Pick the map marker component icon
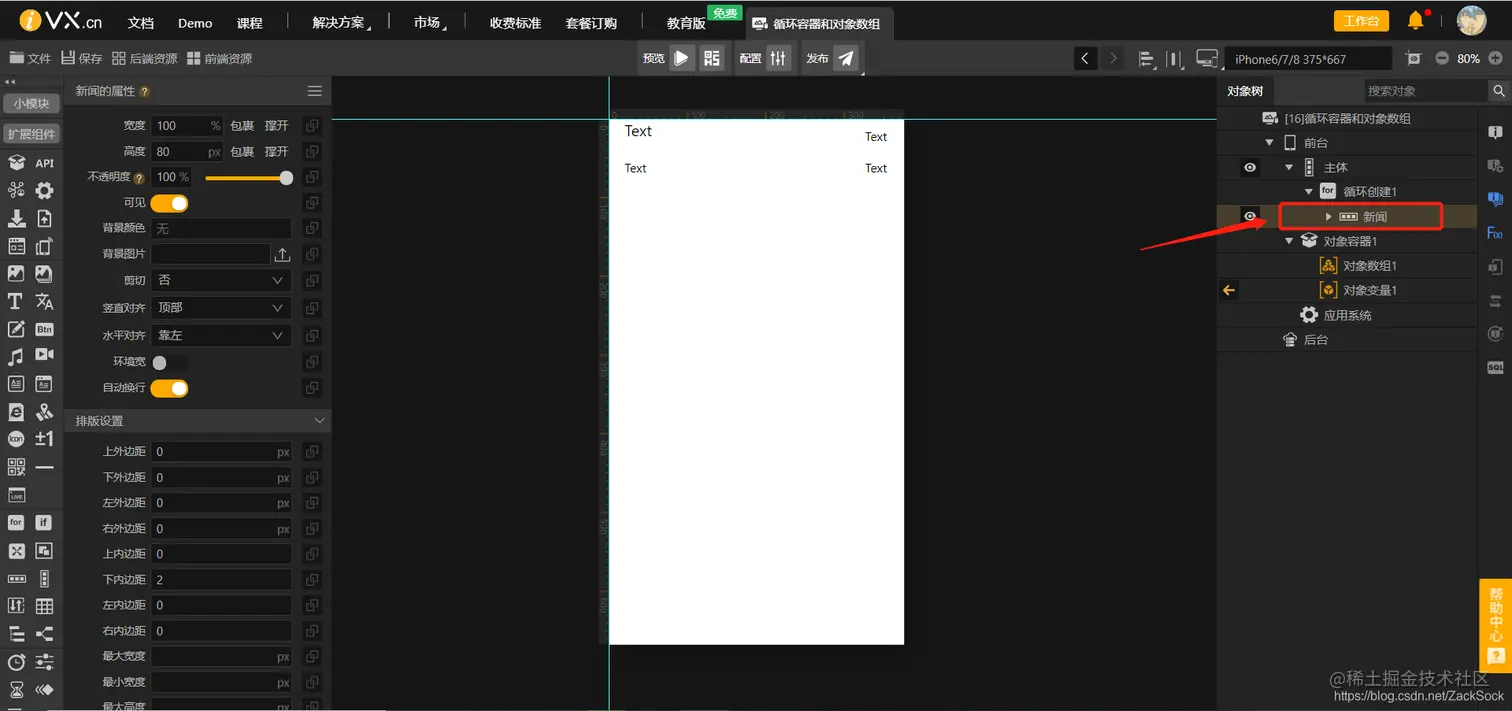 44,411
